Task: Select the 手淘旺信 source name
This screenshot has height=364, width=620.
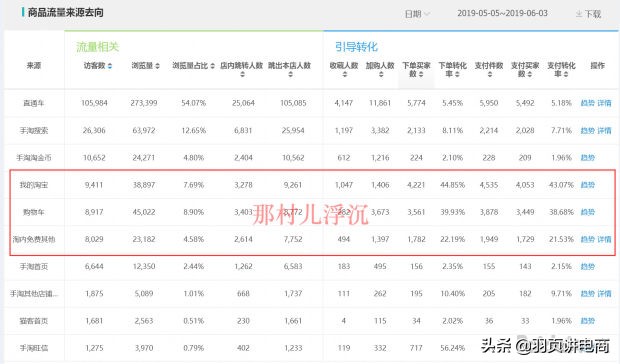Action: [x=34, y=348]
